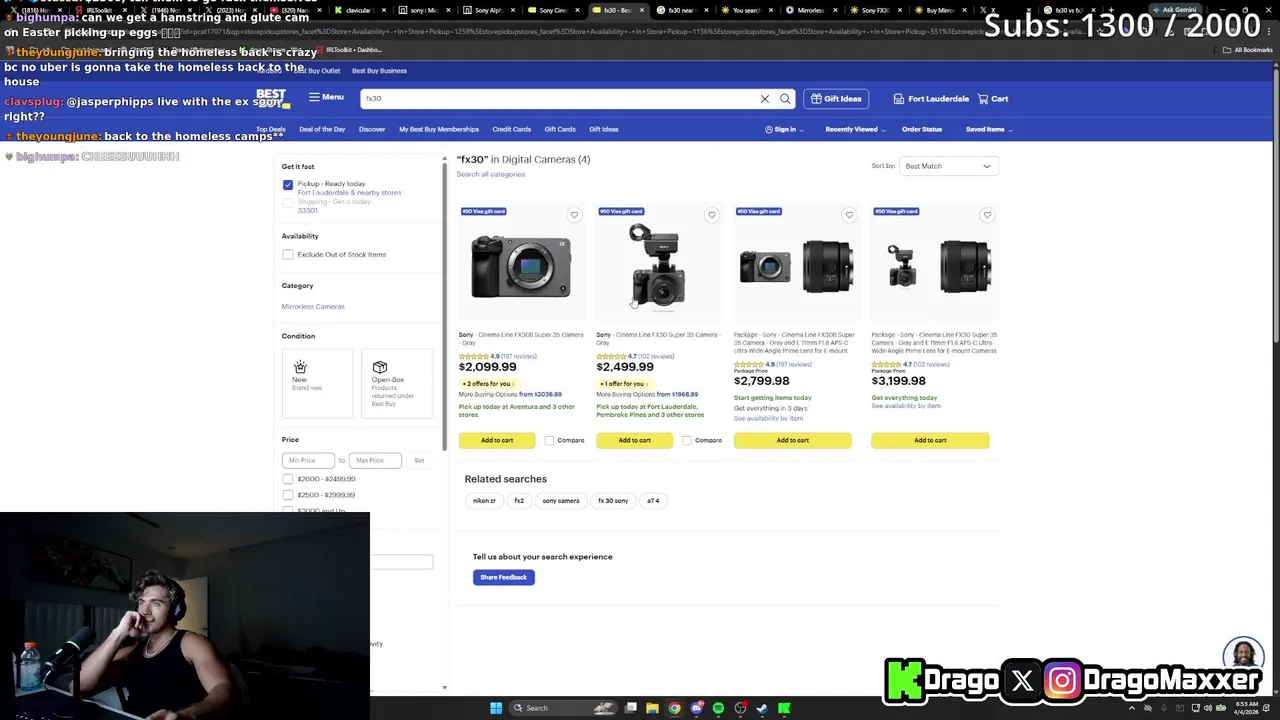Open My Best Buy Memberships
This screenshot has height=720, width=1280.
point(439,129)
